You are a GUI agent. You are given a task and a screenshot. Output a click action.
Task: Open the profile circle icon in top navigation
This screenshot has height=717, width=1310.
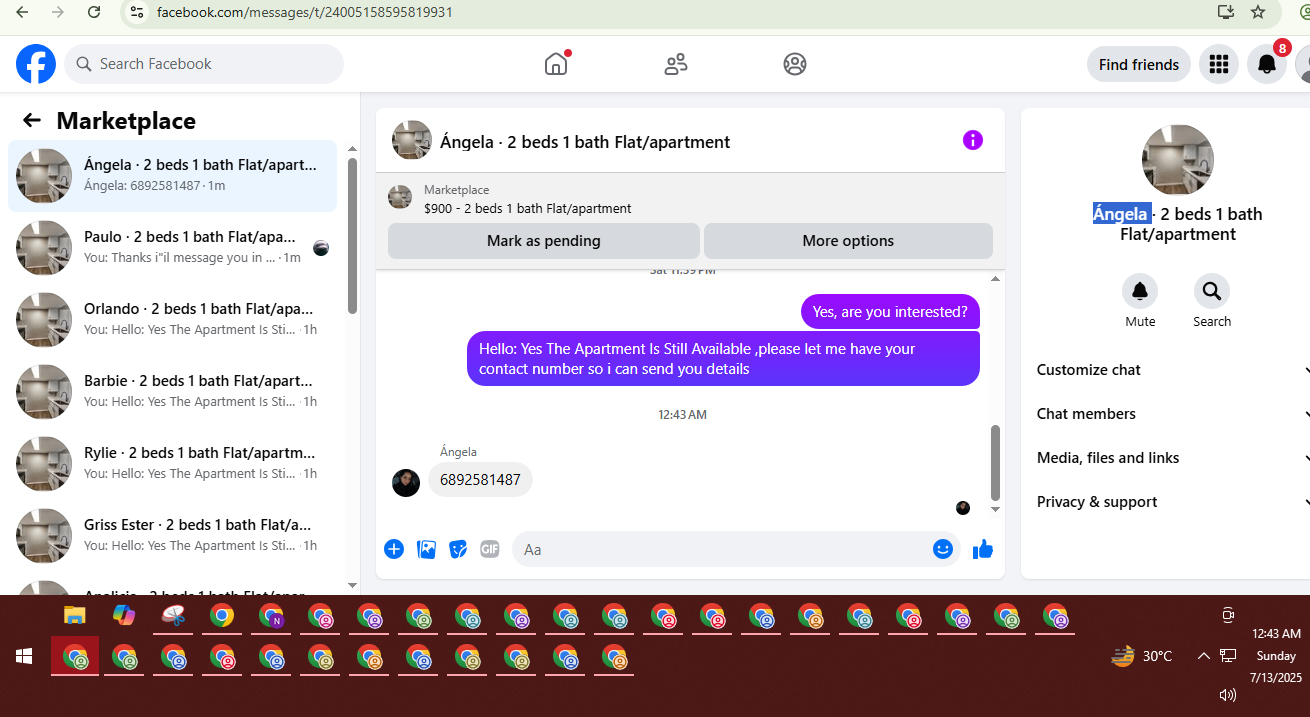(x=795, y=64)
